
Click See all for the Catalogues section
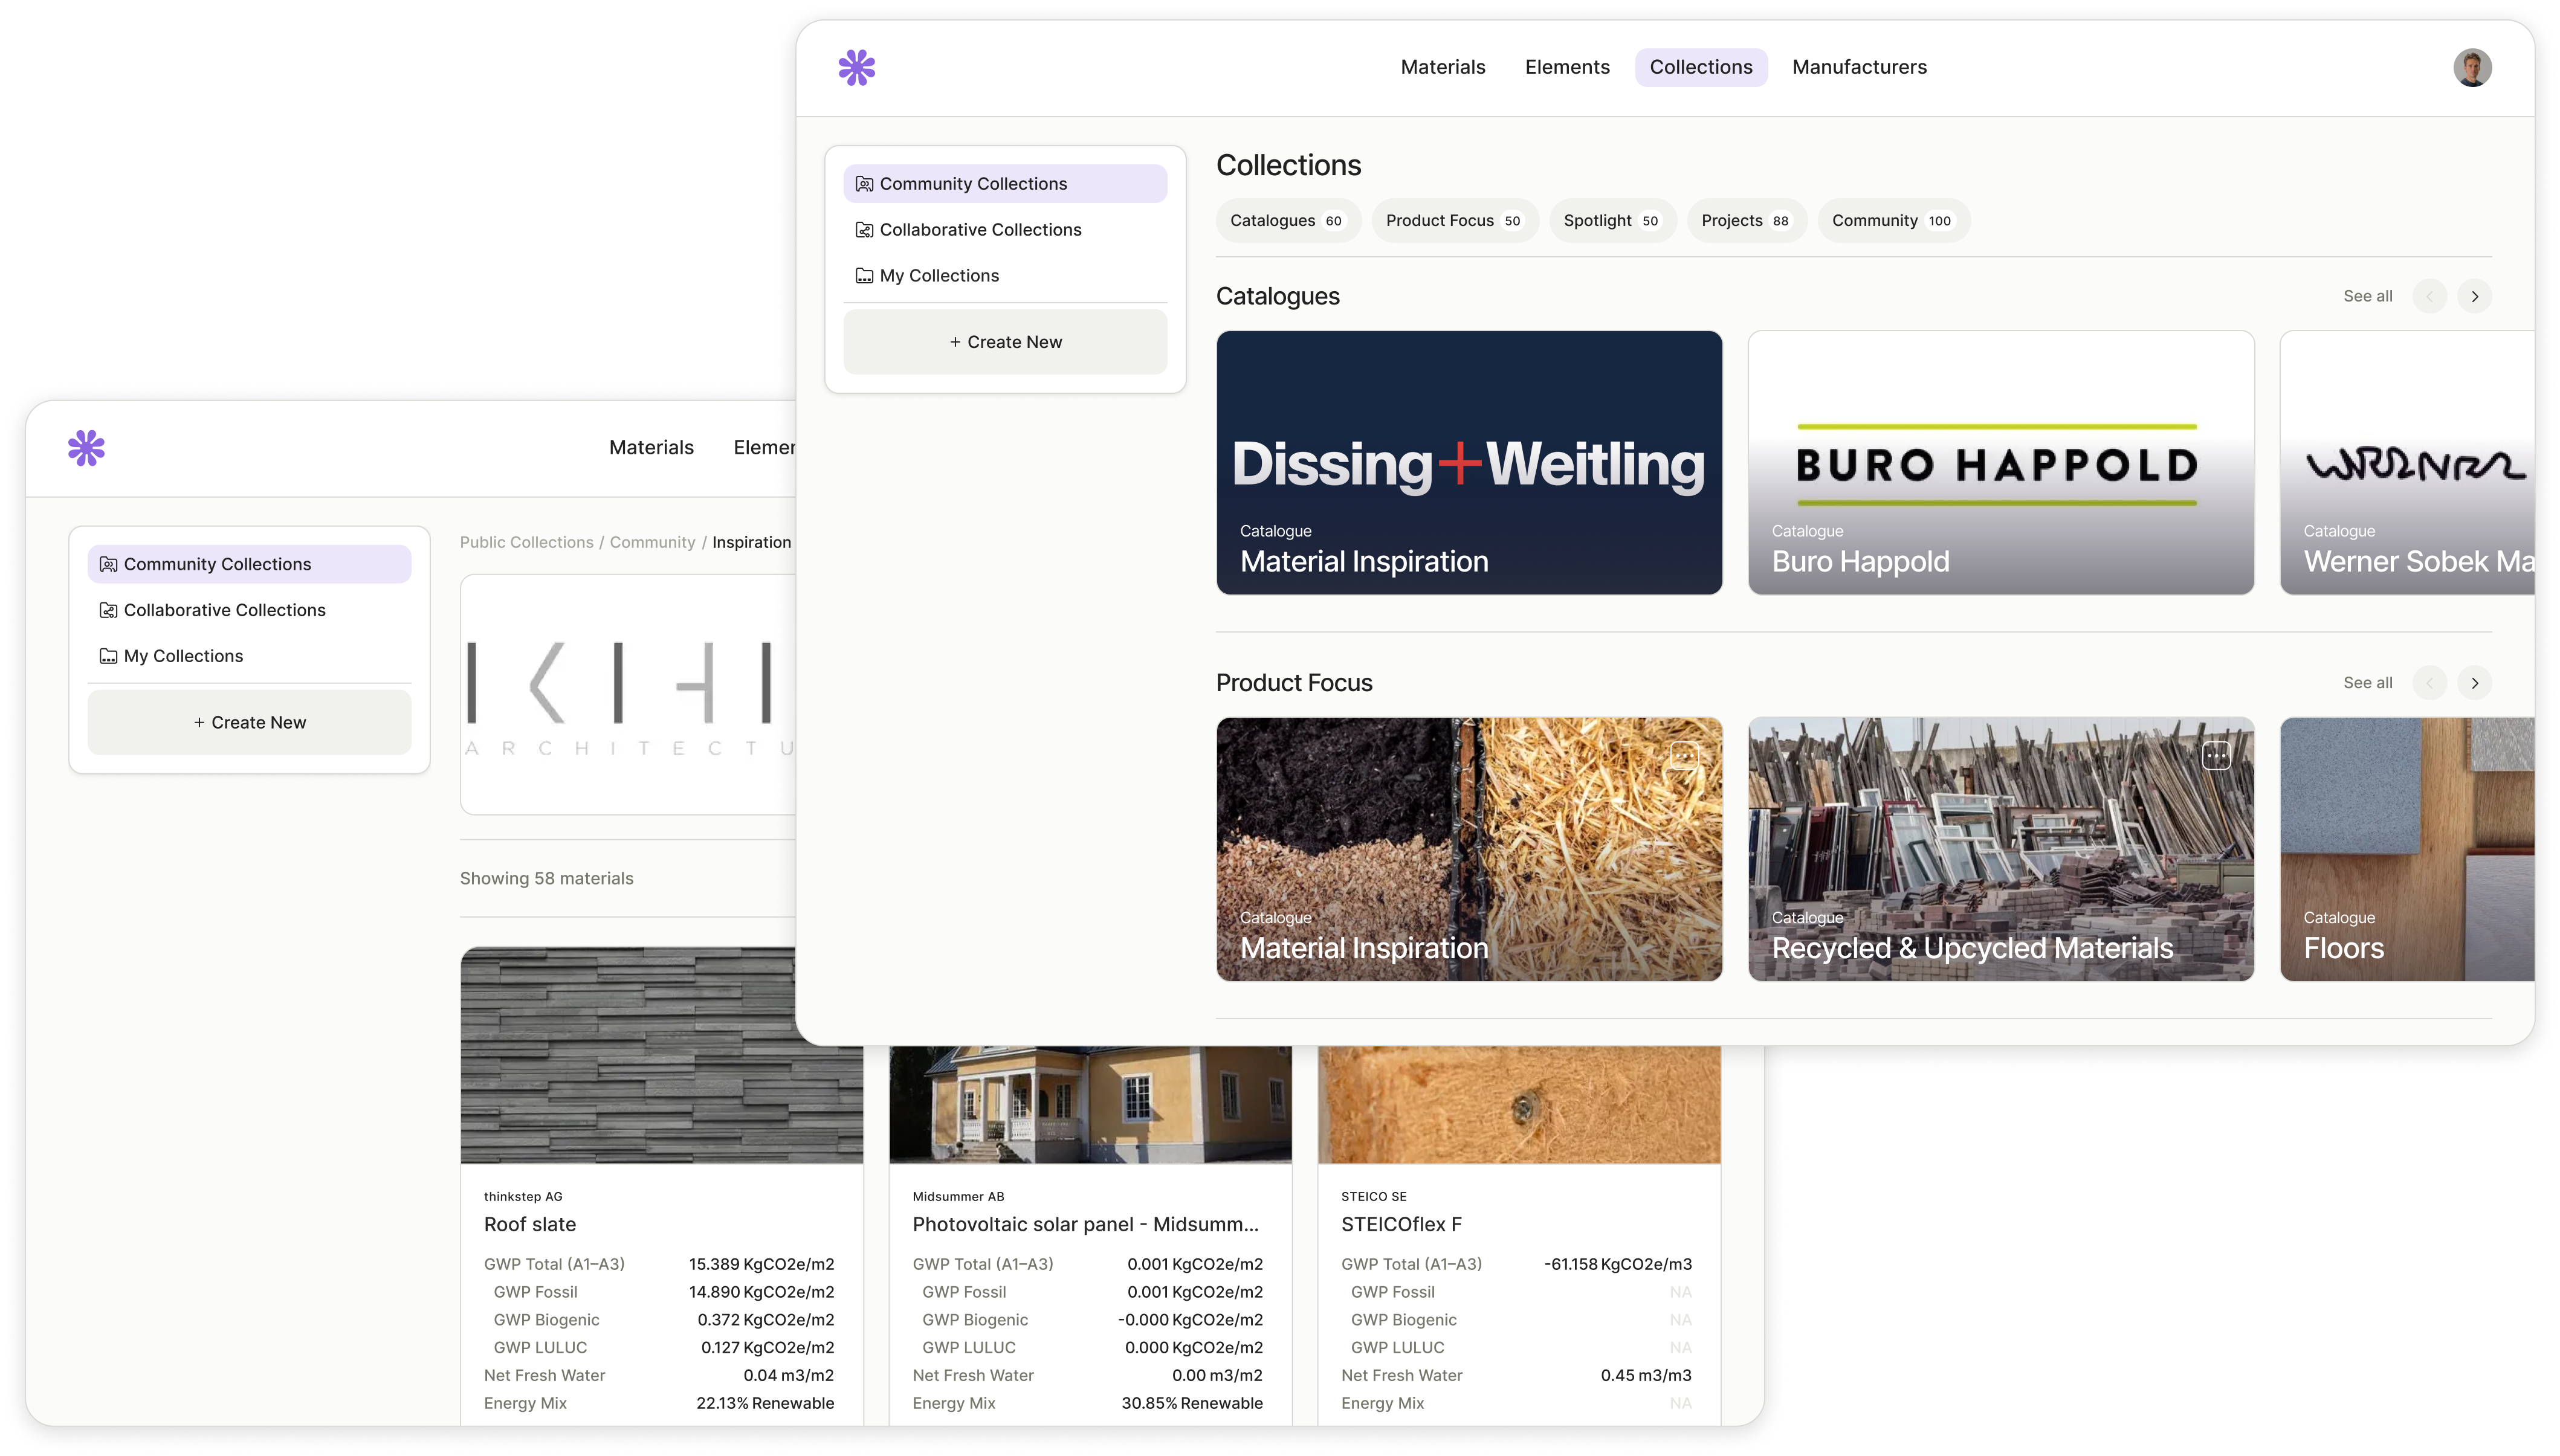tap(2367, 296)
